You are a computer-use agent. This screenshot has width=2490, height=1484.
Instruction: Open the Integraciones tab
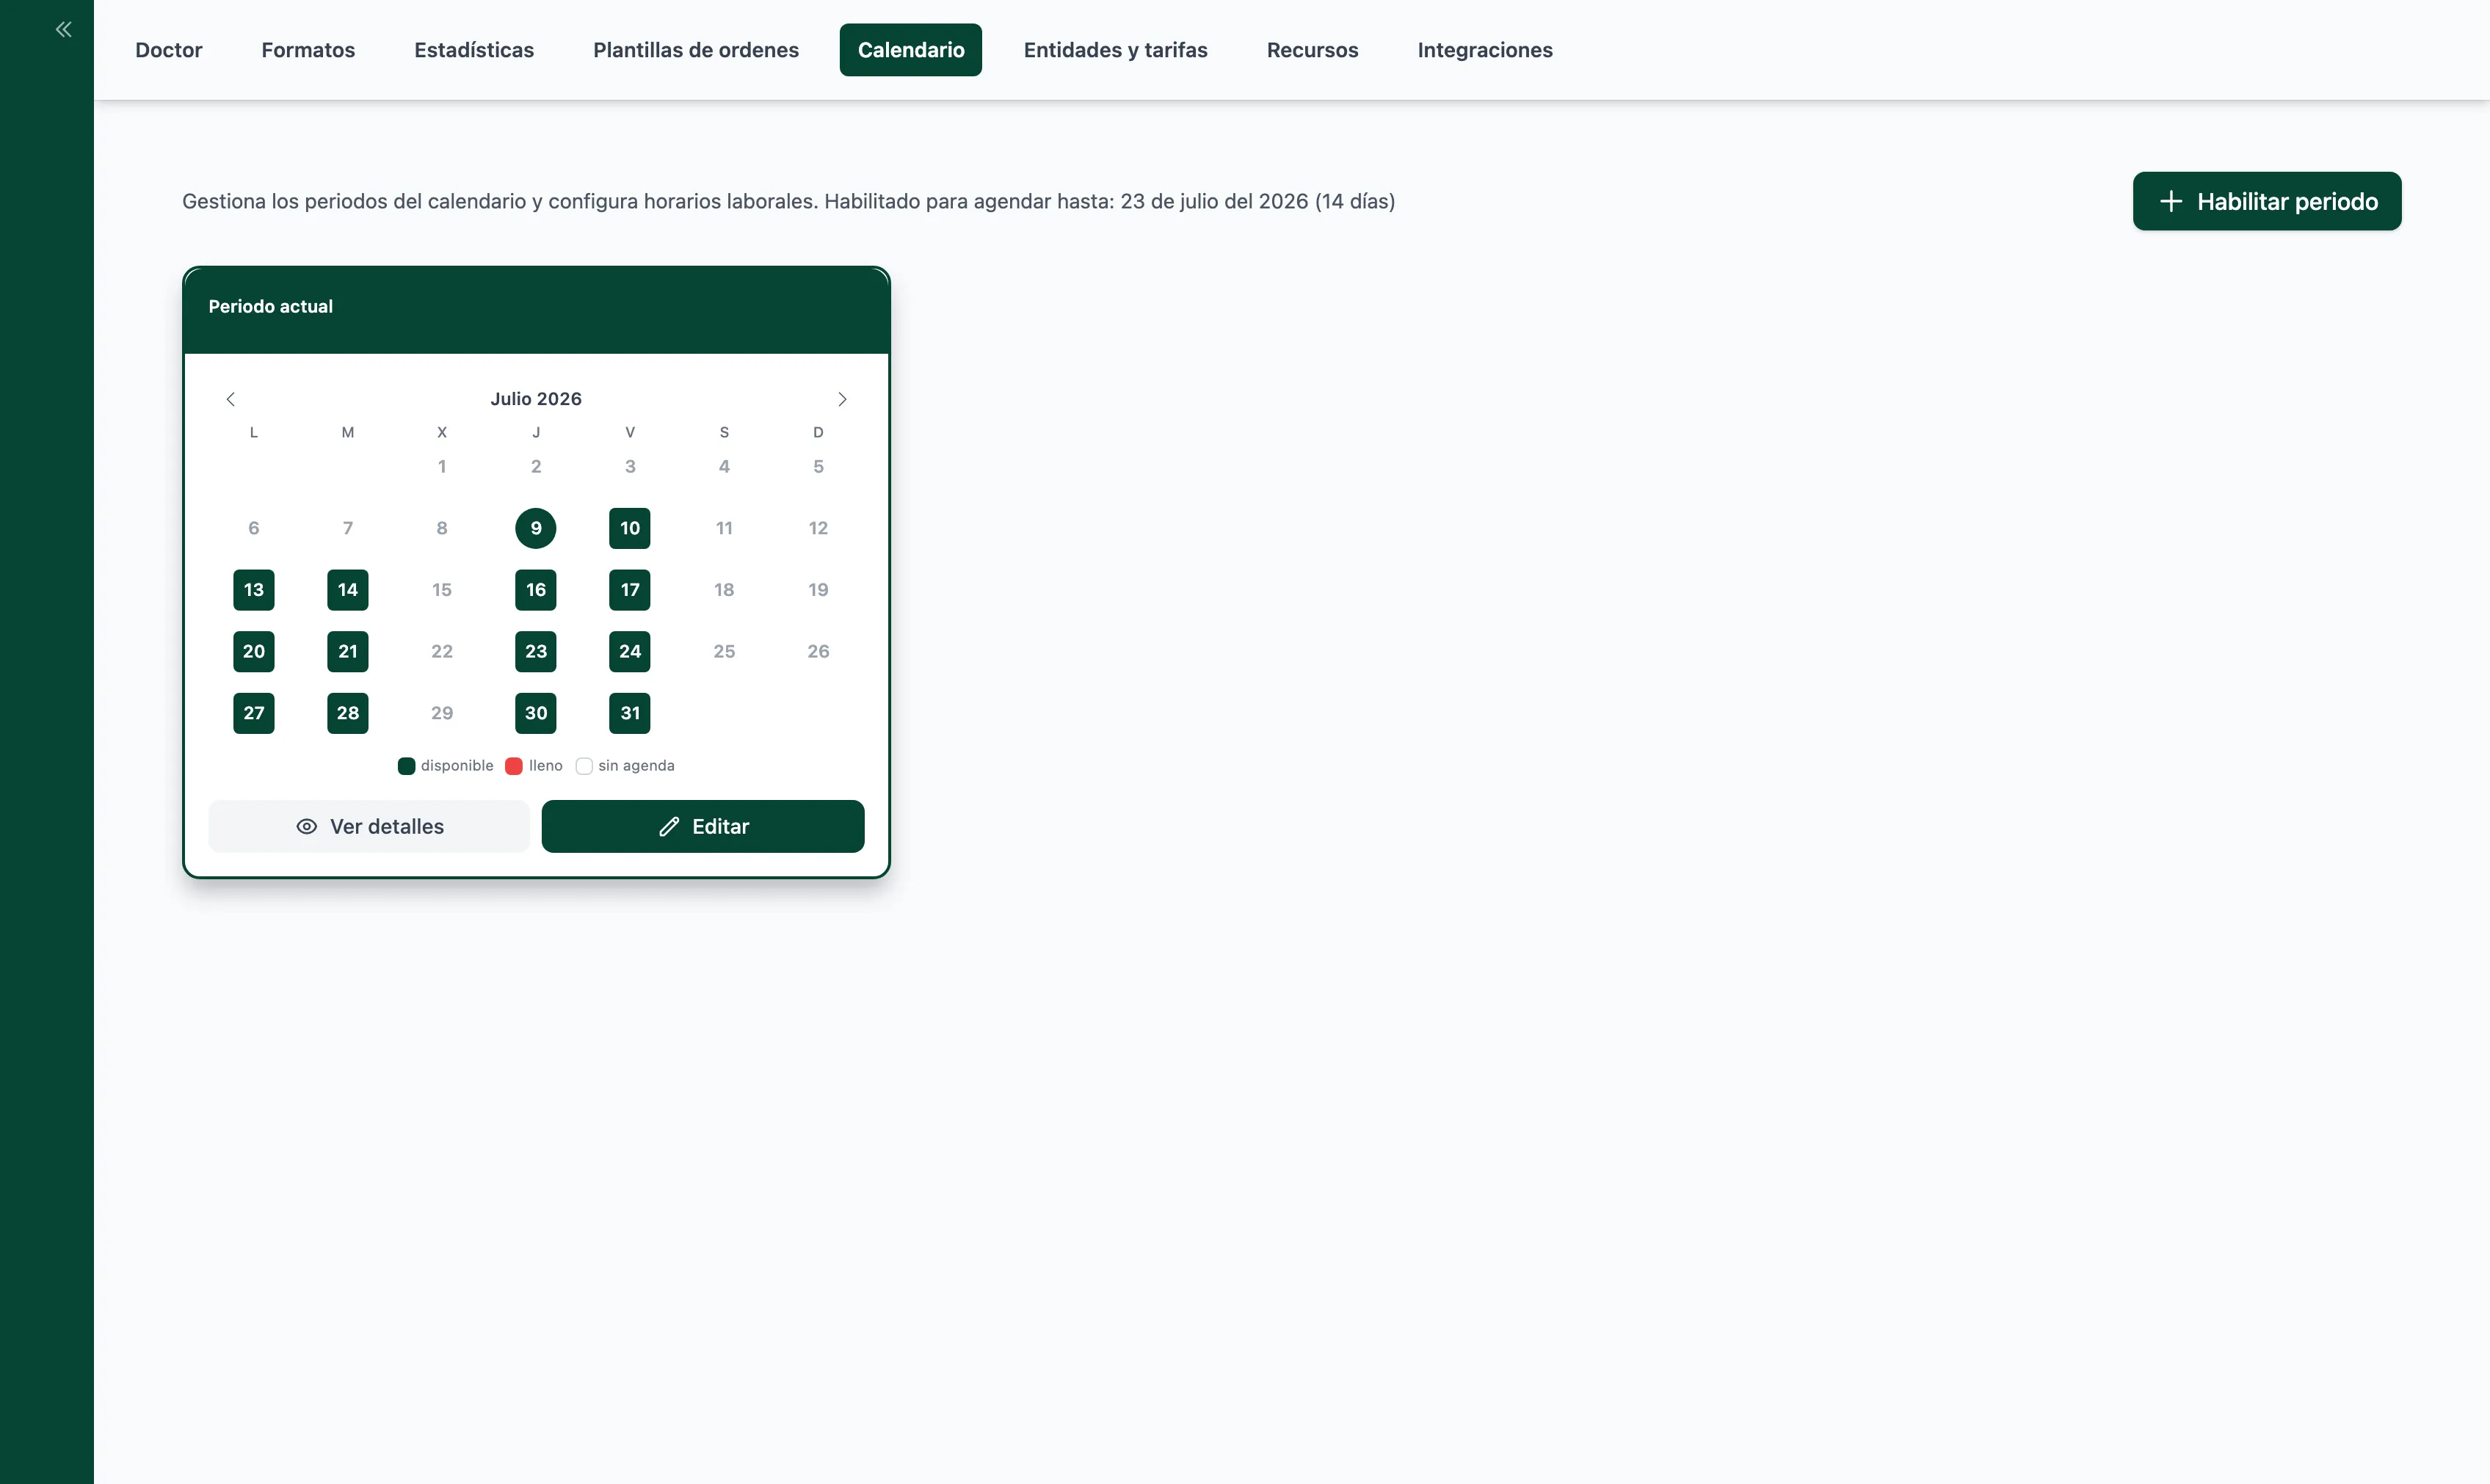click(x=1485, y=50)
